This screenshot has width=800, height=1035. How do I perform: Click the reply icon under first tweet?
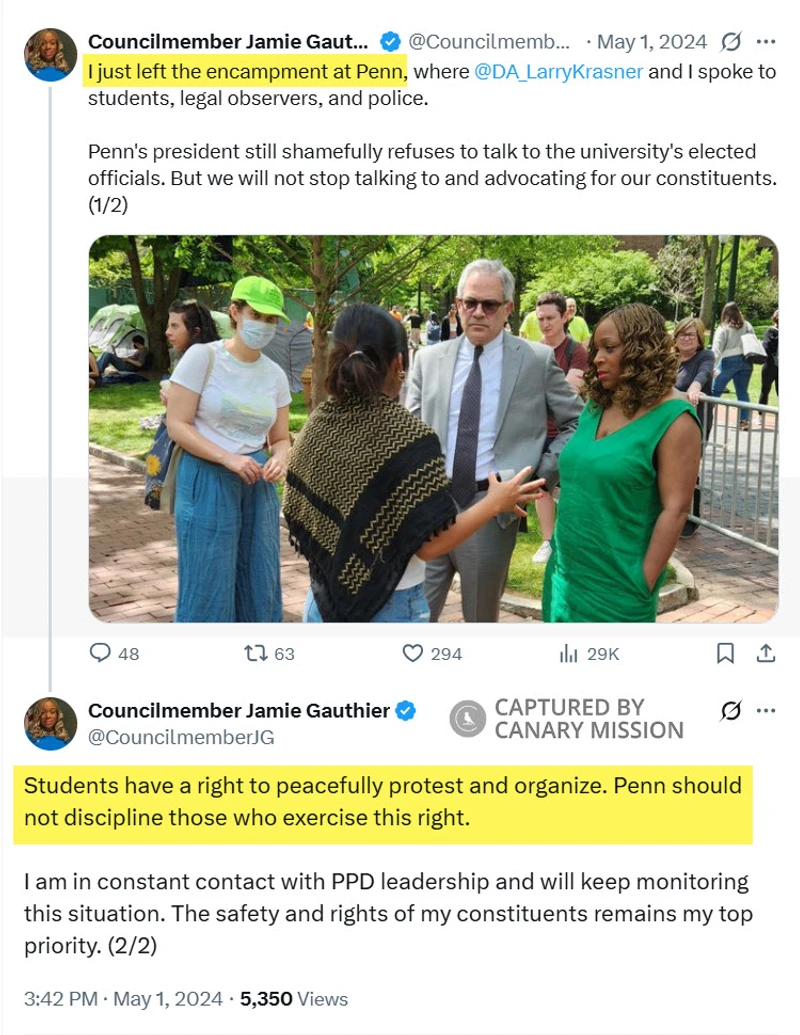[101, 653]
